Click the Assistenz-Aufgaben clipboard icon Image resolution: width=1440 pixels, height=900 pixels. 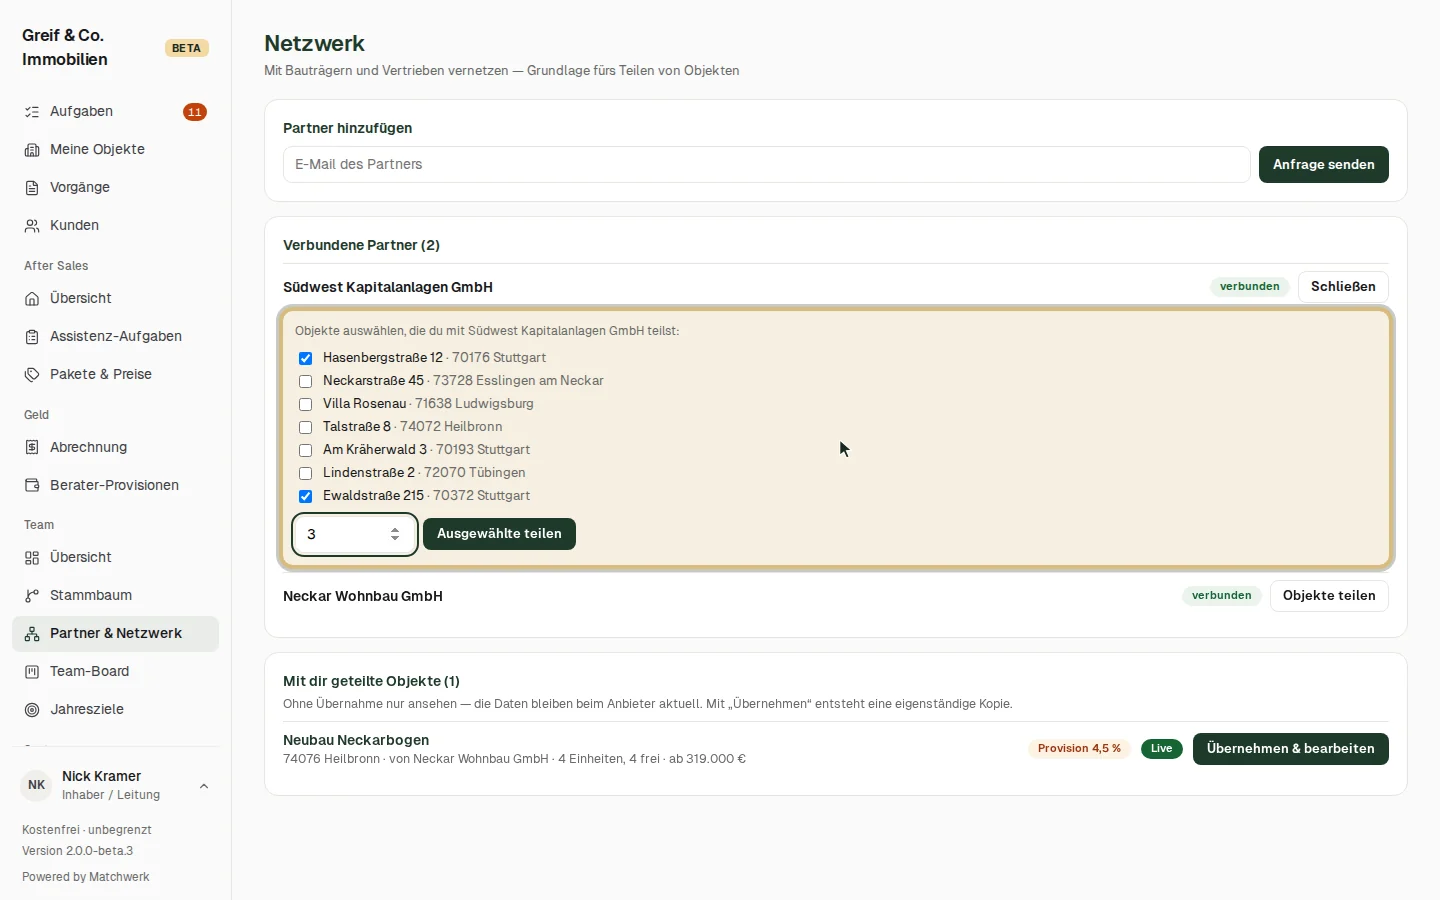[x=32, y=337]
